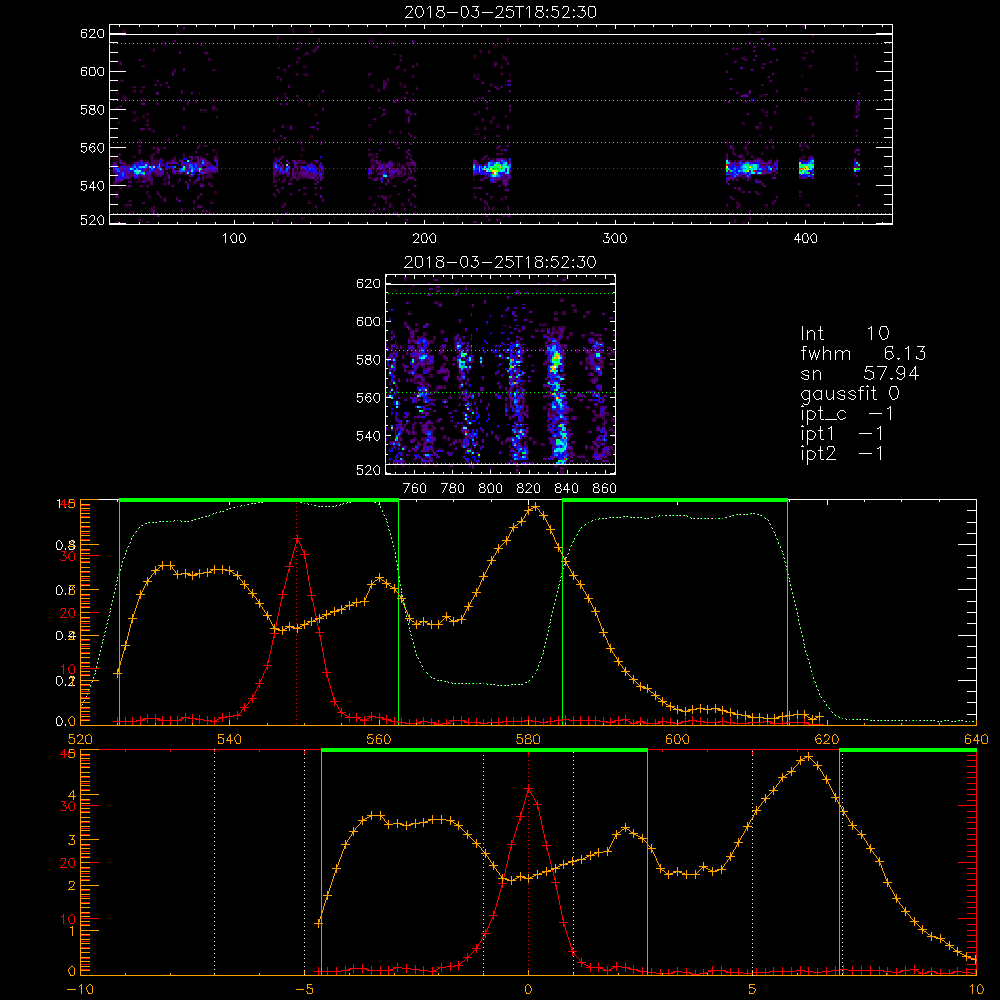Click the top plot title 2018-03-25T18:52:30
Image resolution: width=1000 pixels, height=1000 pixels.
click(500, 12)
